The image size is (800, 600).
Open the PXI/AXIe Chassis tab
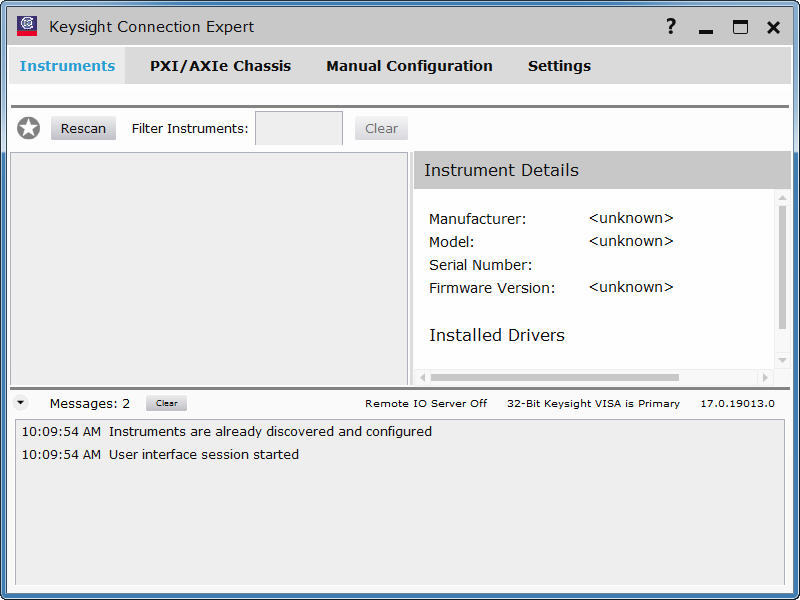(220, 66)
